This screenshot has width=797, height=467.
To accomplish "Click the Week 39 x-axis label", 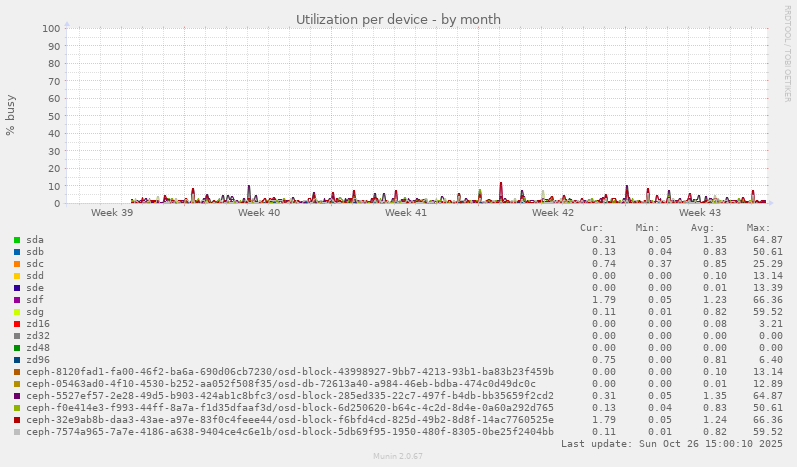I will pyautogui.click(x=112, y=213).
